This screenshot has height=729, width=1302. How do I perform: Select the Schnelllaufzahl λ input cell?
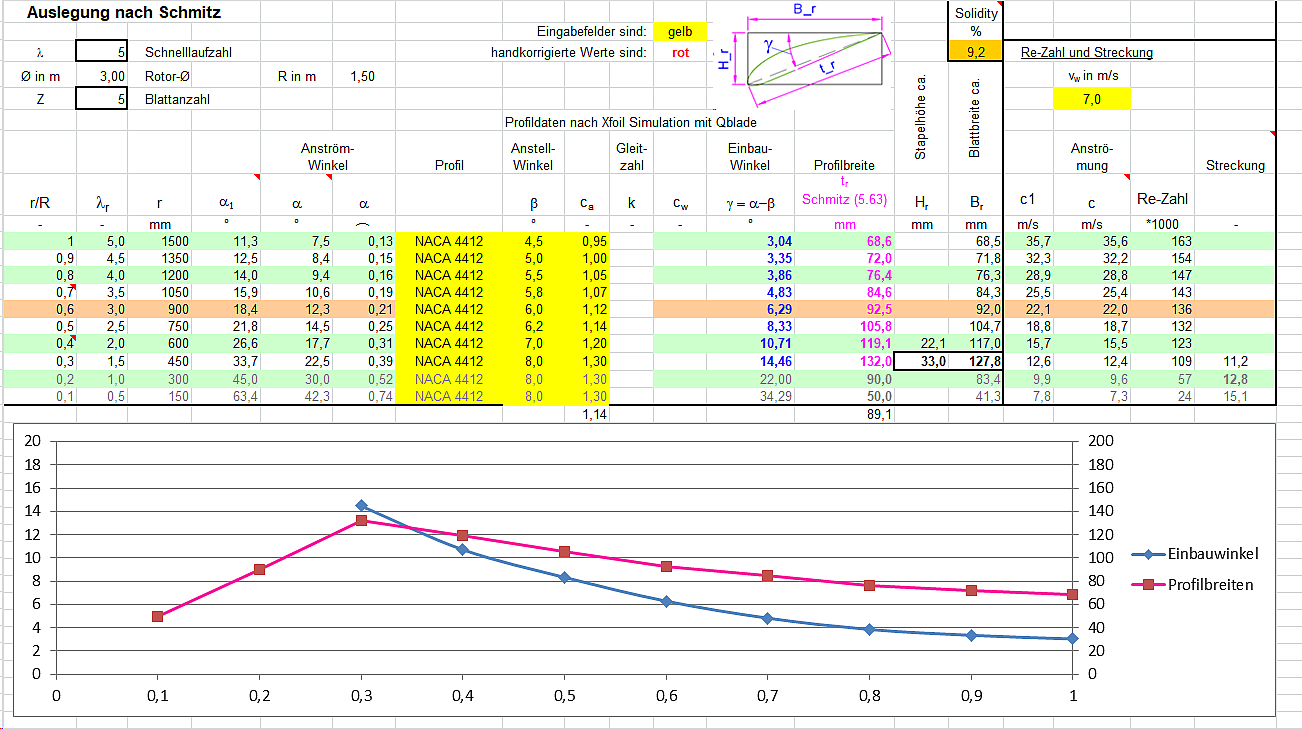pos(101,52)
